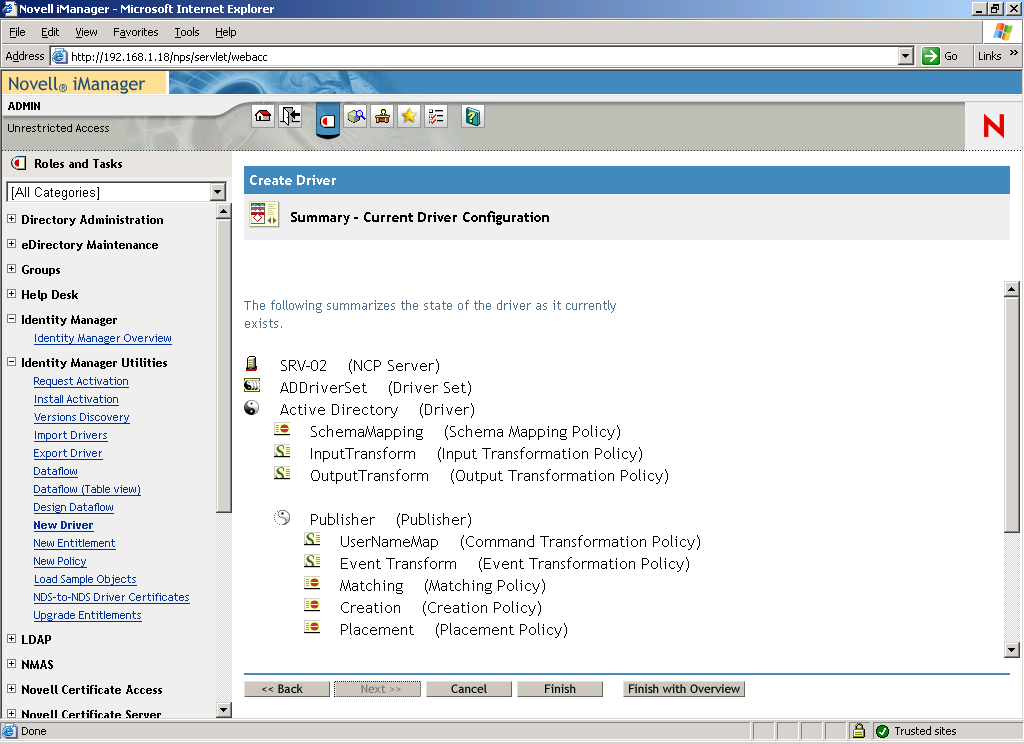Open Help using the question book icon
The image size is (1024, 744).
coord(471,116)
